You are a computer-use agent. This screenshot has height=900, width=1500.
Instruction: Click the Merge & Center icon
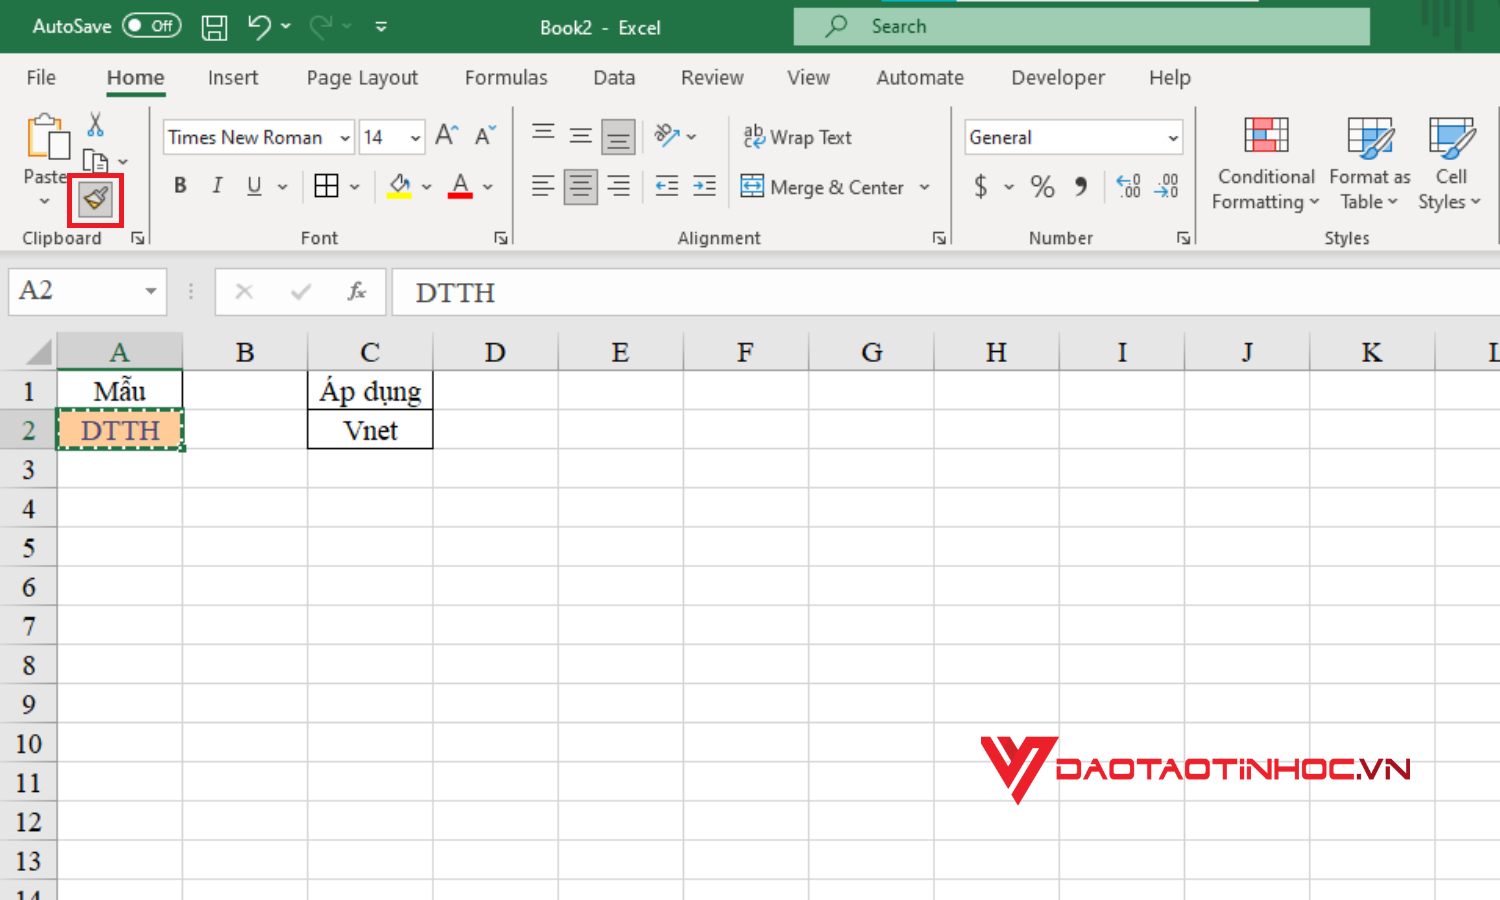click(x=752, y=186)
